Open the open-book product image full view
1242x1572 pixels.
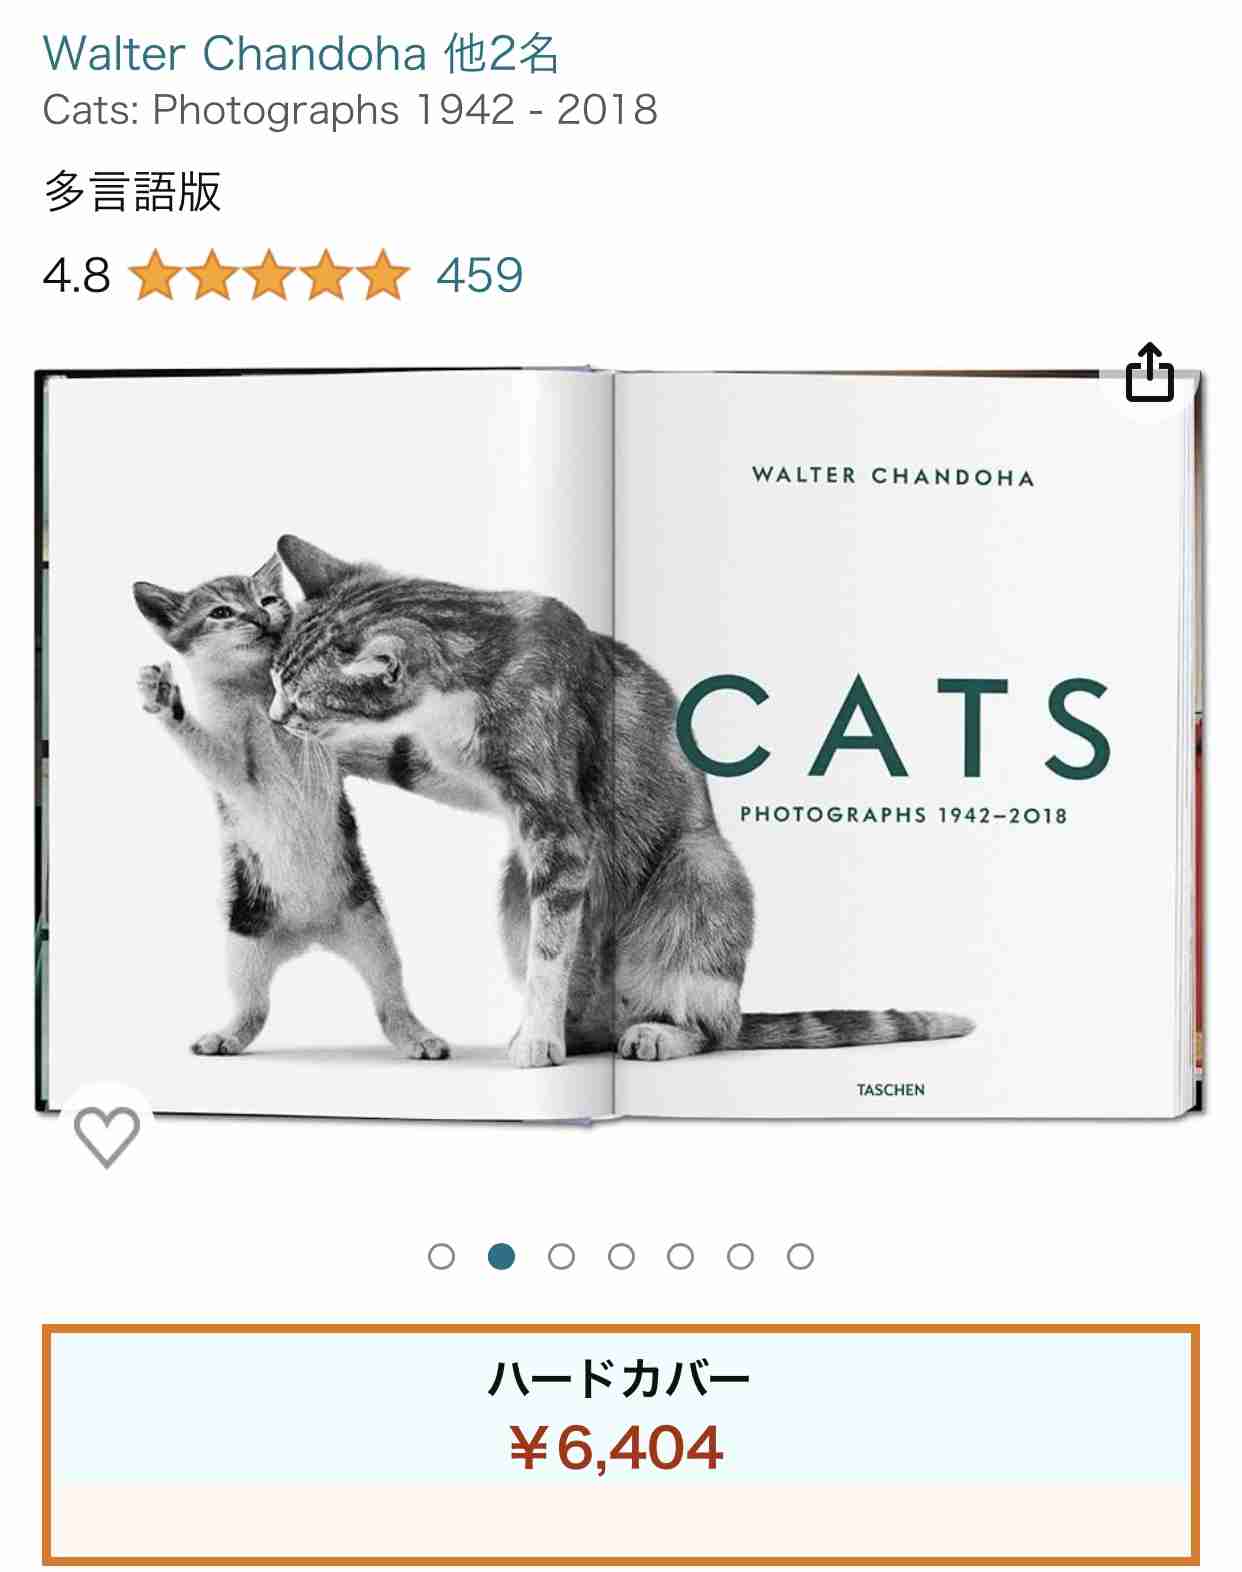click(x=620, y=745)
